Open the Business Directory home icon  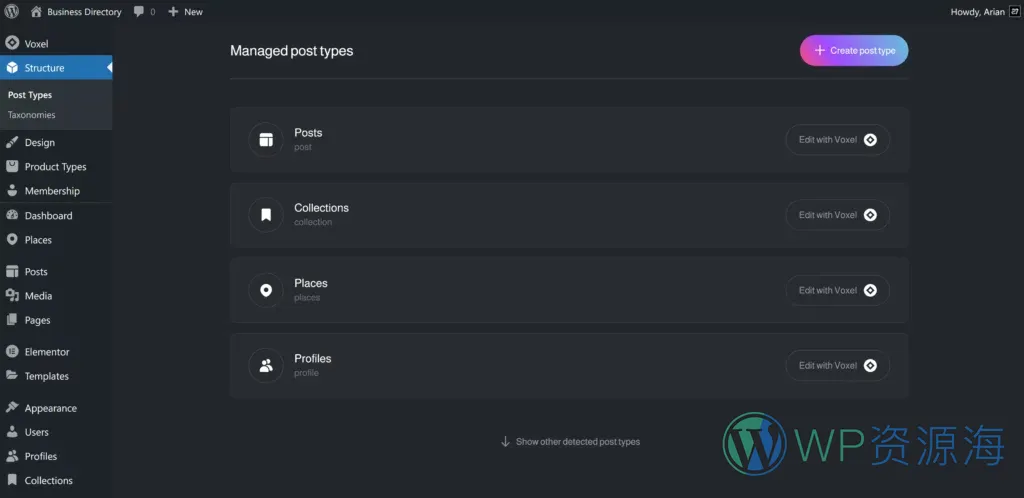(37, 12)
